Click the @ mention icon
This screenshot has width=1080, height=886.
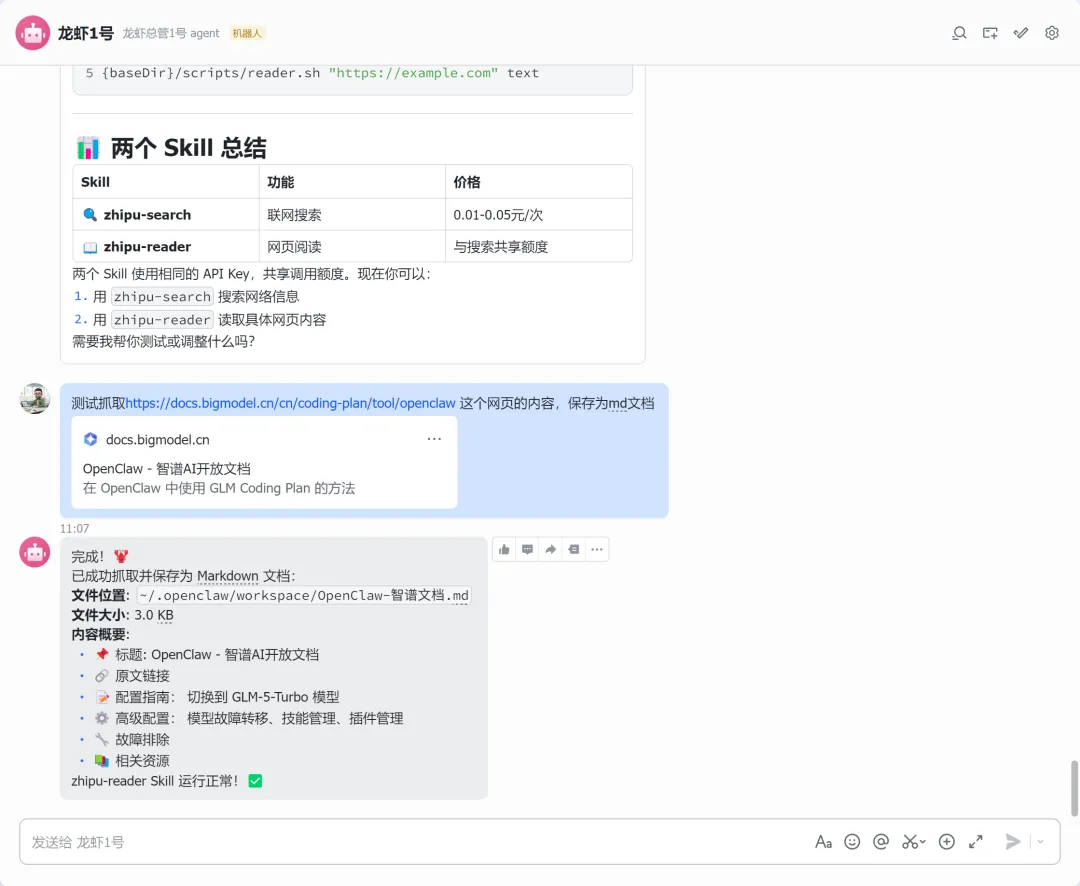coord(881,842)
